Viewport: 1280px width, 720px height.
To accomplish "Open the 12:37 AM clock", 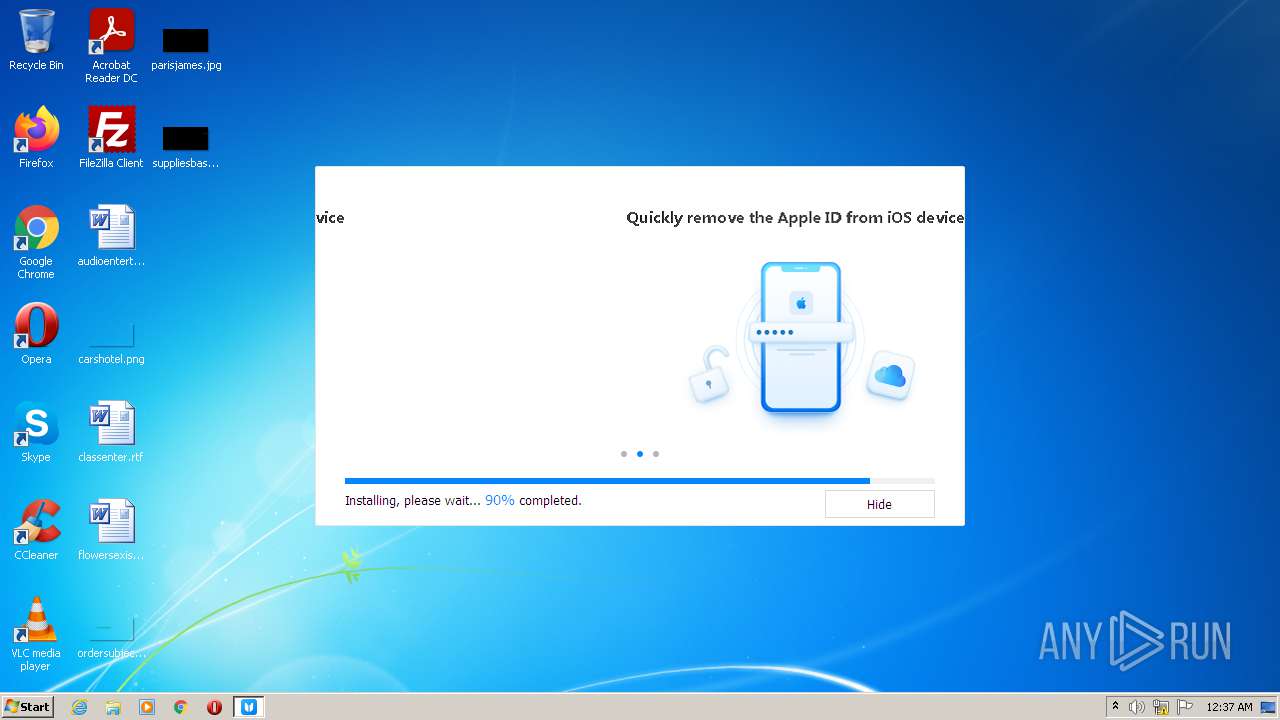I will [1229, 707].
